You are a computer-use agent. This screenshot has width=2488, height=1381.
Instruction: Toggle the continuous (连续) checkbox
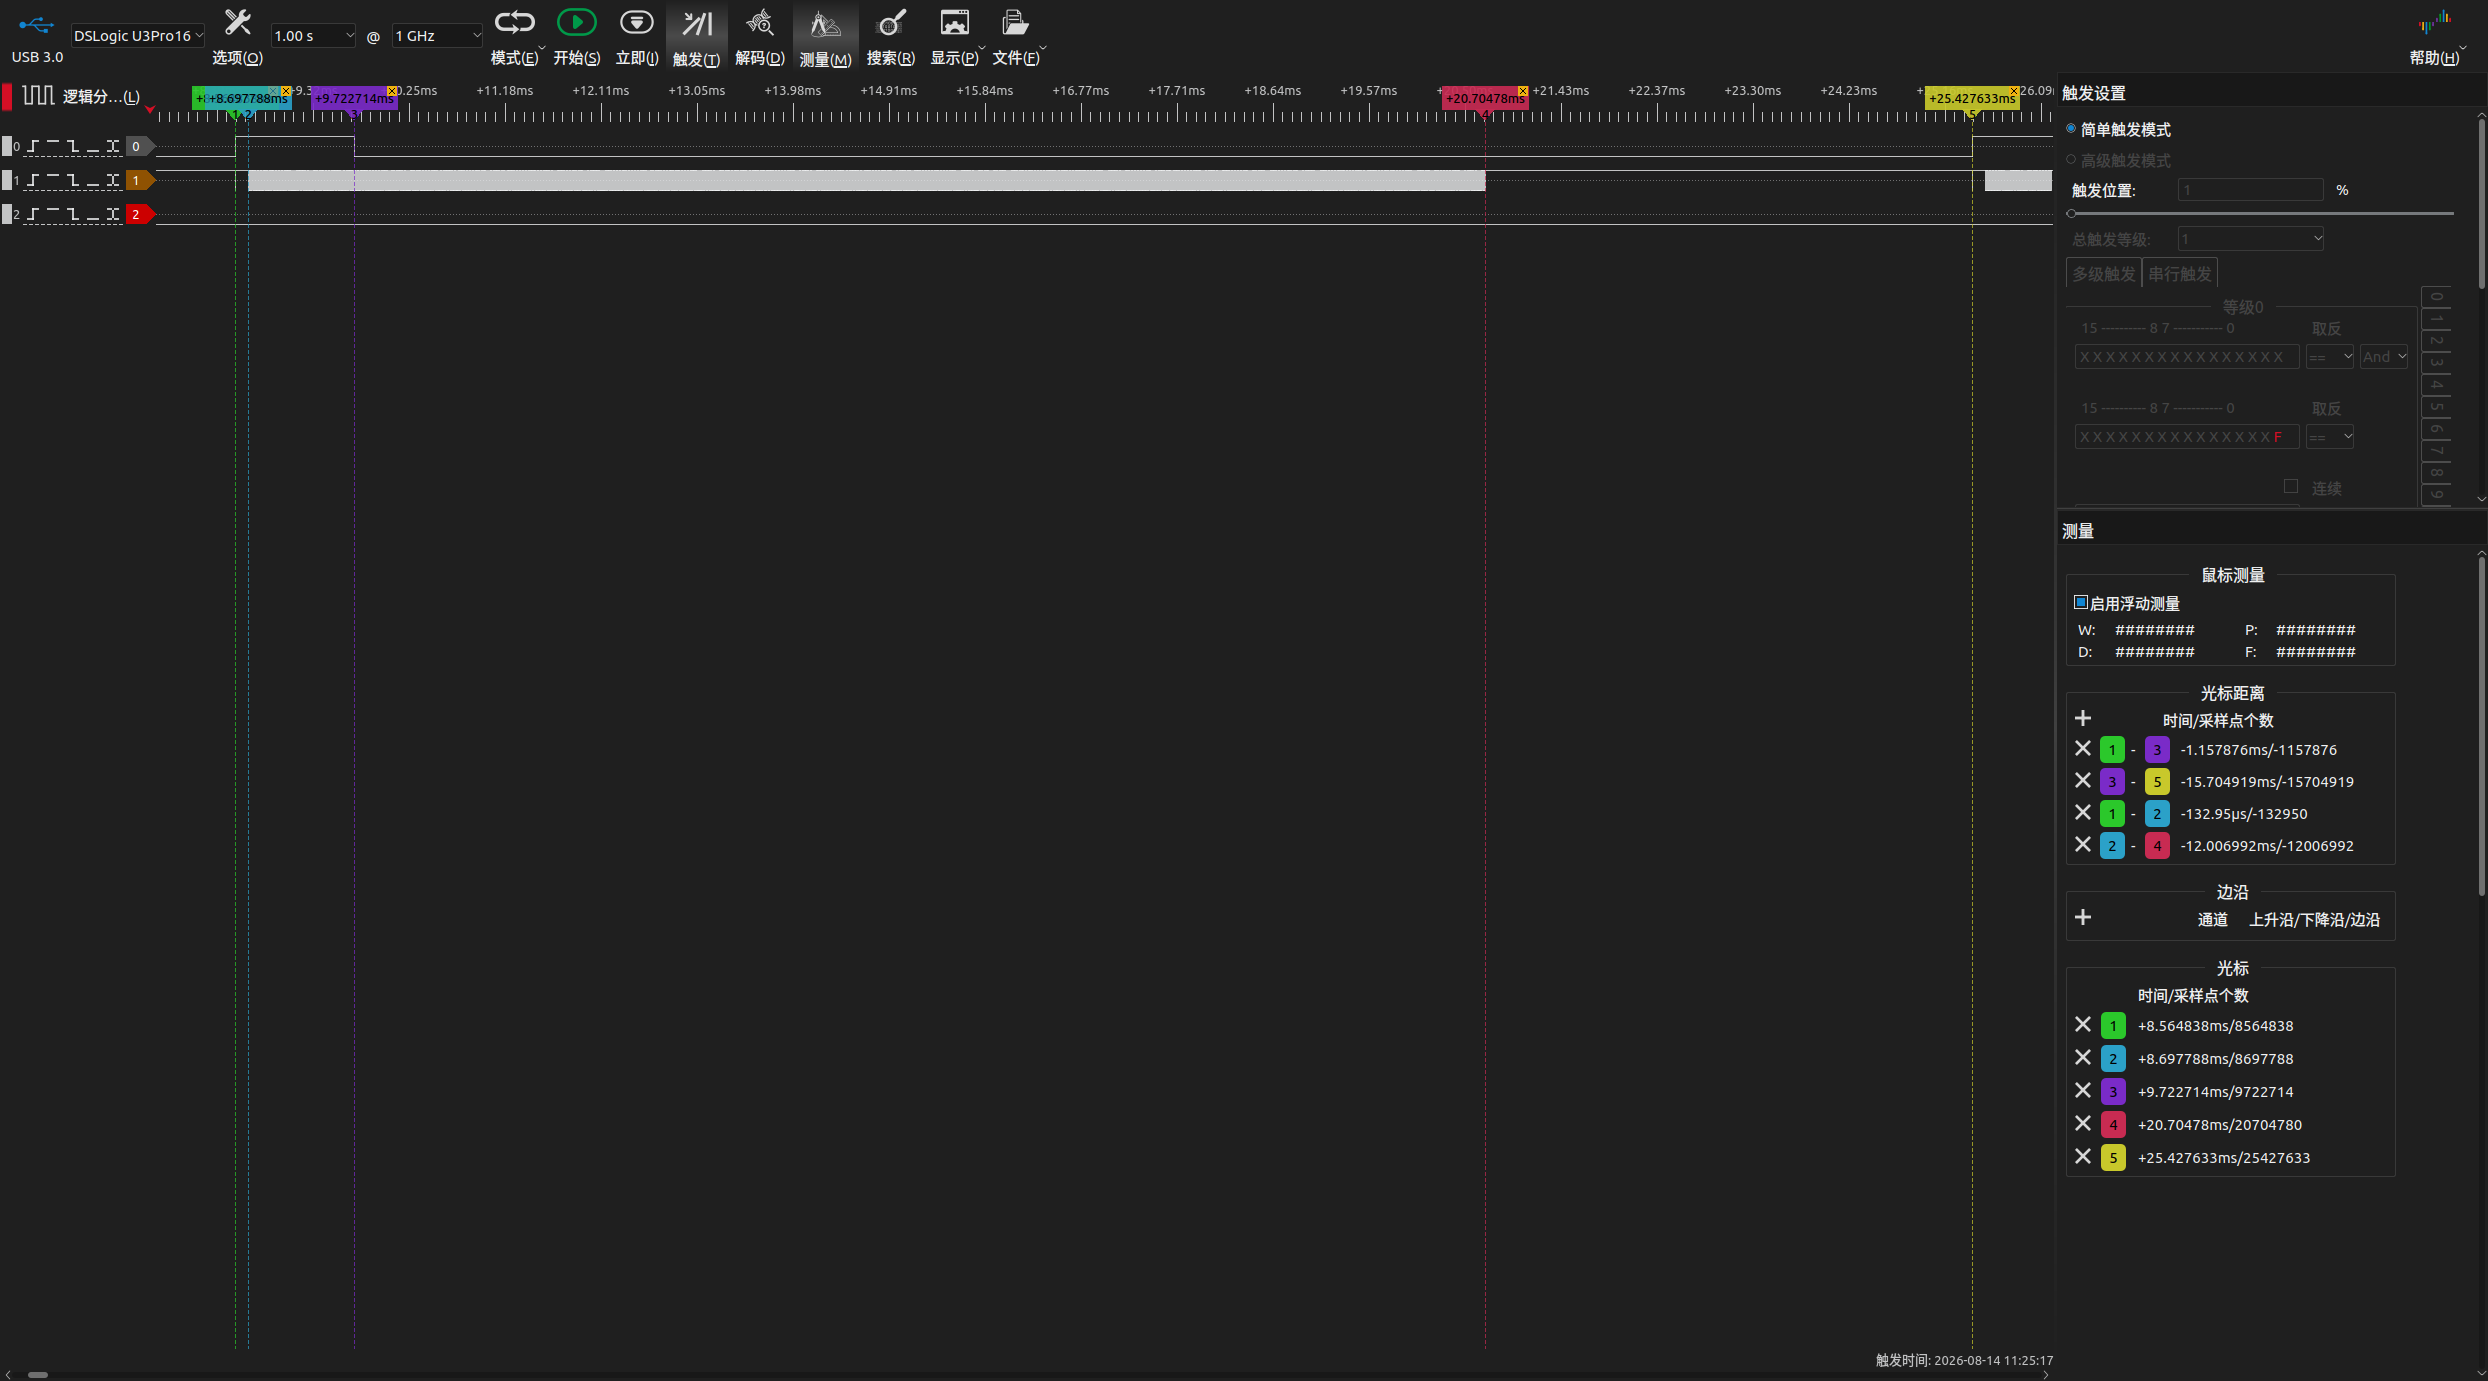point(2291,487)
